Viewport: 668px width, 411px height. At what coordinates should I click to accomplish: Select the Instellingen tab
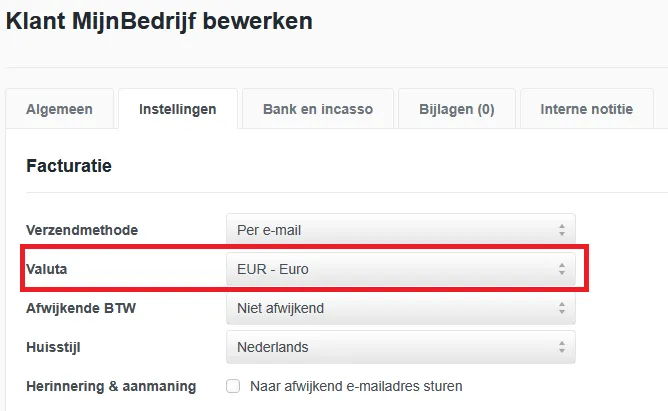[177, 109]
